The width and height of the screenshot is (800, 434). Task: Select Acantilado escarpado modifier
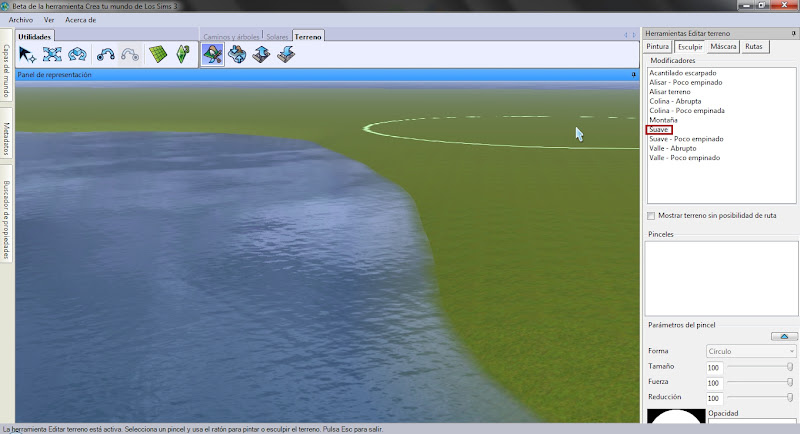[x=683, y=73]
